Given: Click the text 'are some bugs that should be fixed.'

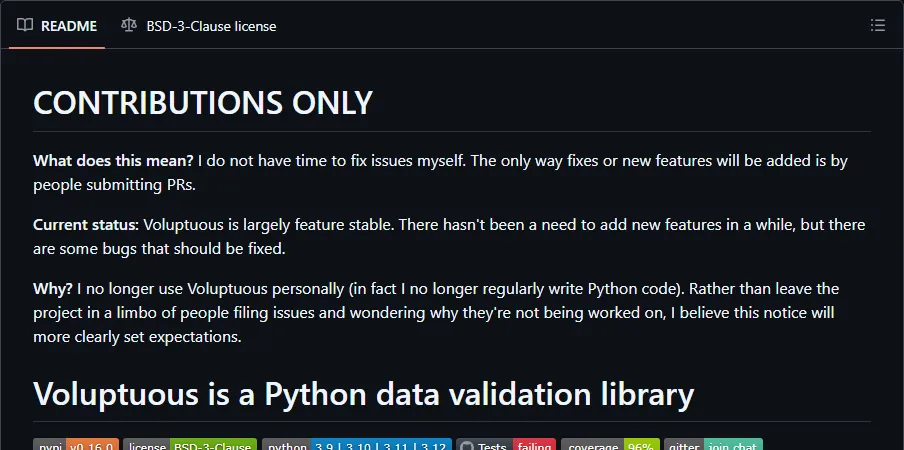Looking at the screenshot, I should coord(159,249).
